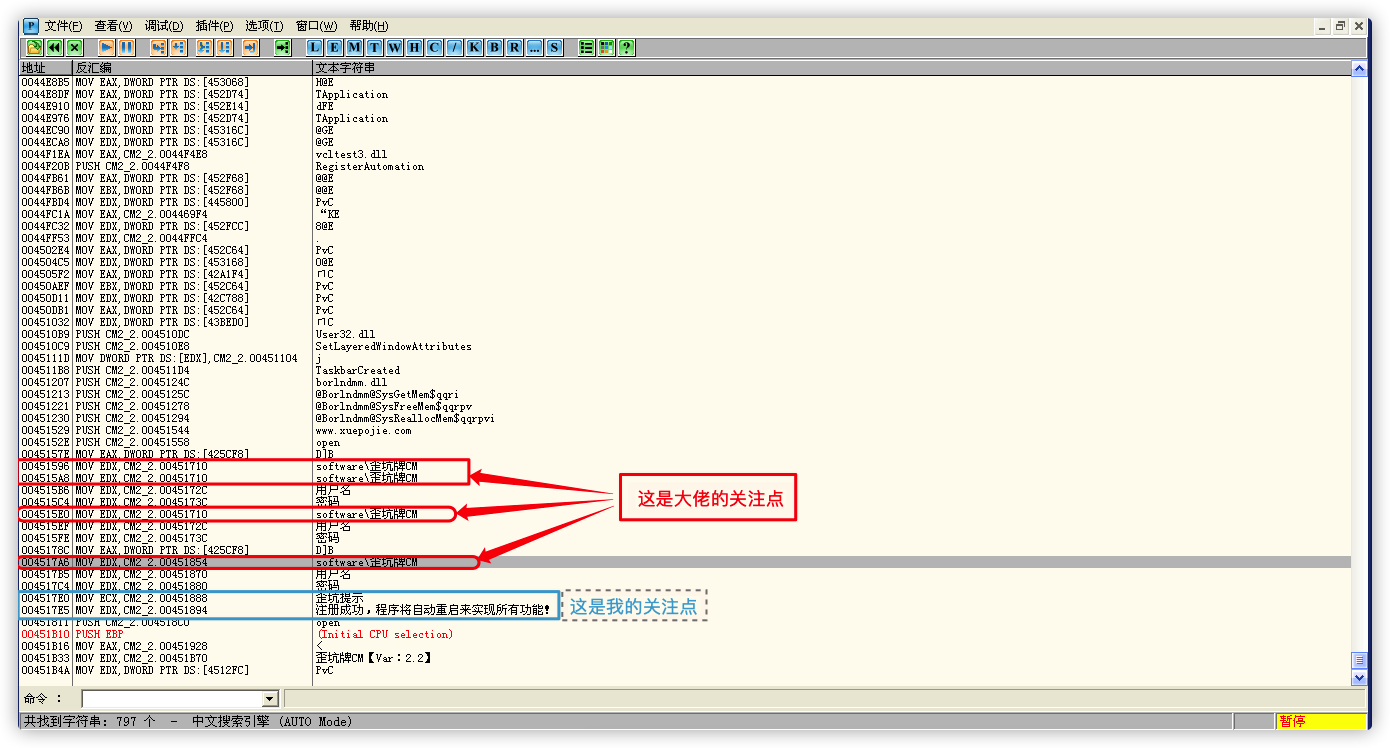Open the Log window via L button

pyautogui.click(x=315, y=47)
